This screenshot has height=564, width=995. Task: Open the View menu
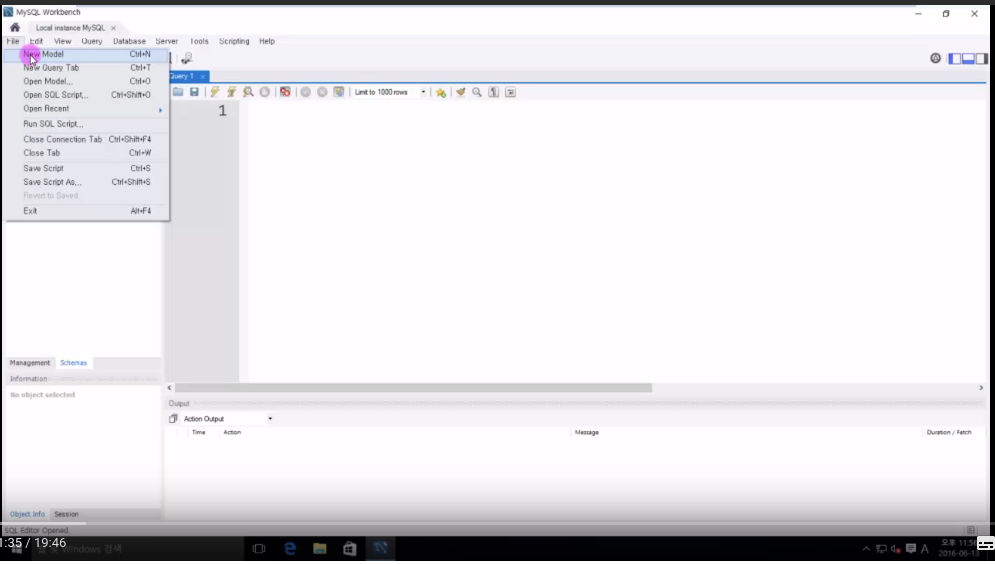point(62,41)
